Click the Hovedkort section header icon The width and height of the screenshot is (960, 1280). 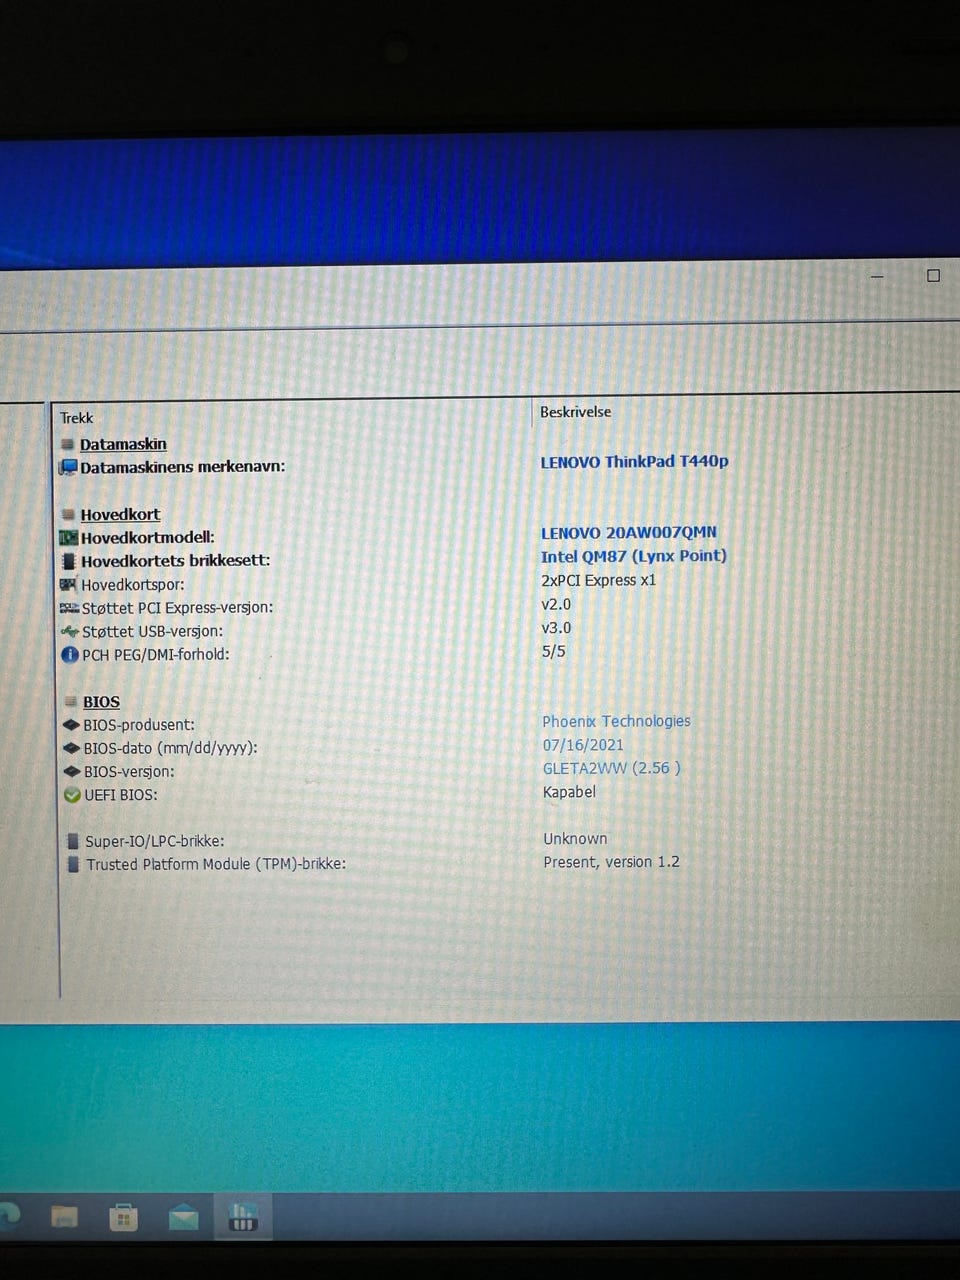point(68,515)
